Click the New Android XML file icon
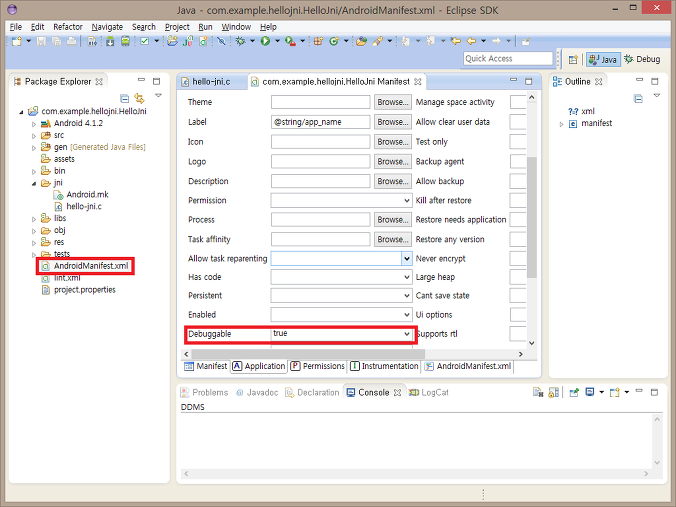 203,41
